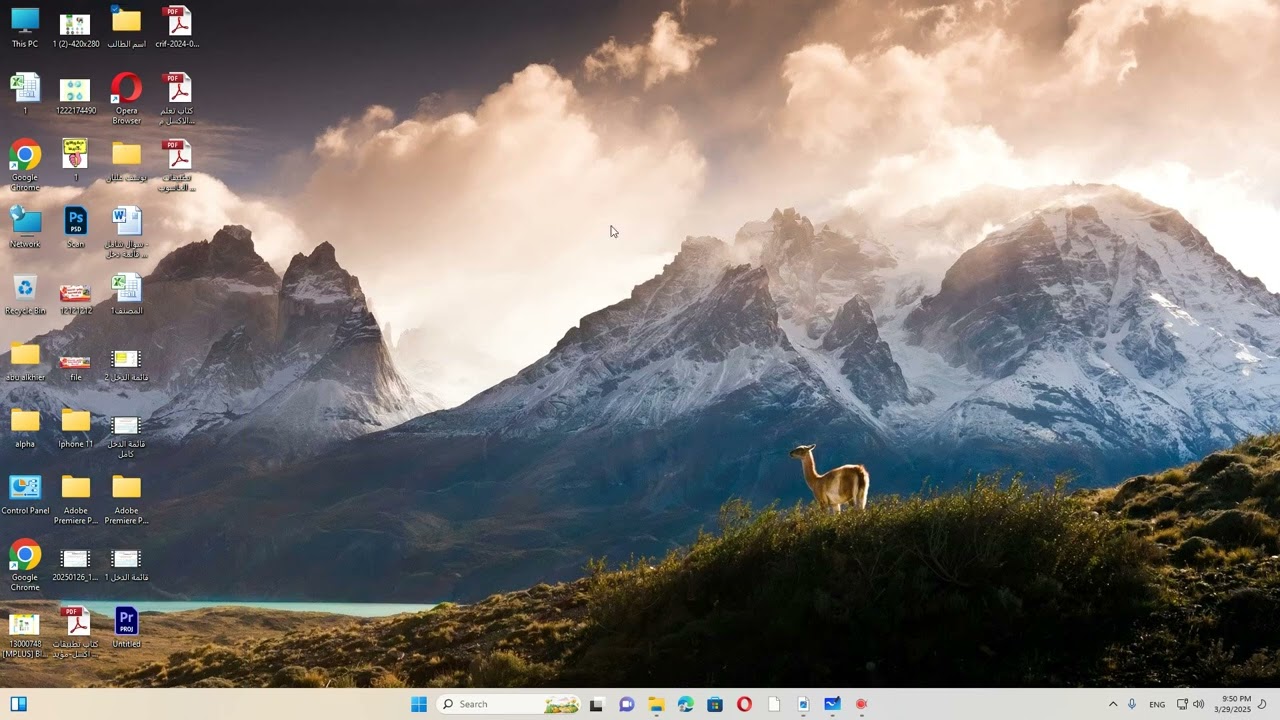Open the Untitled Premiere Pro project

(126, 628)
